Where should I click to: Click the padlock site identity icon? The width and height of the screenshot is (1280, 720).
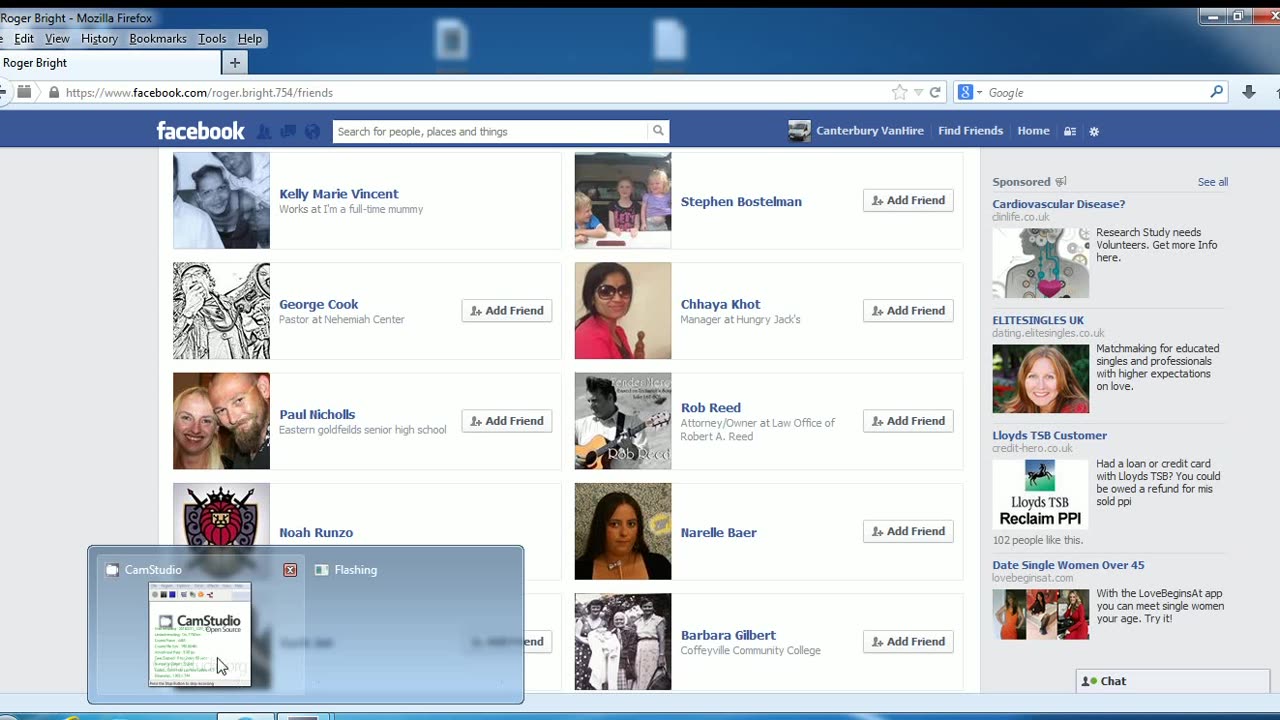coord(54,92)
